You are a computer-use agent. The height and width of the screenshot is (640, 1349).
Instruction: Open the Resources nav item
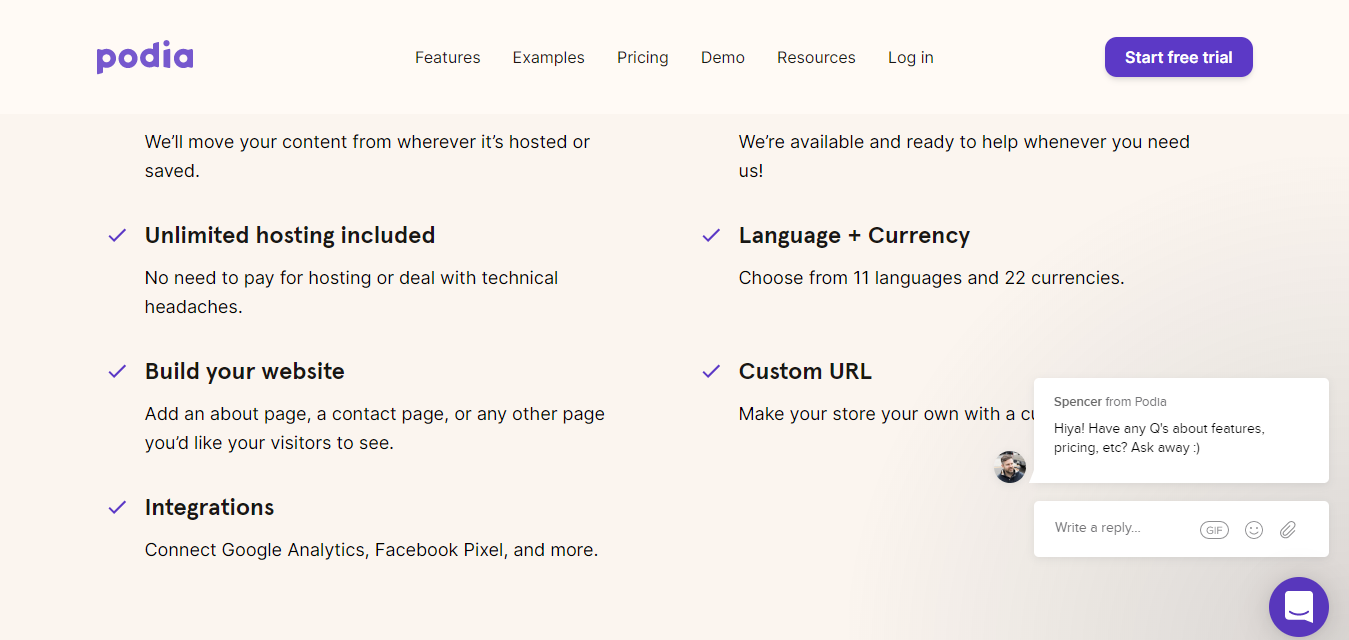point(816,58)
